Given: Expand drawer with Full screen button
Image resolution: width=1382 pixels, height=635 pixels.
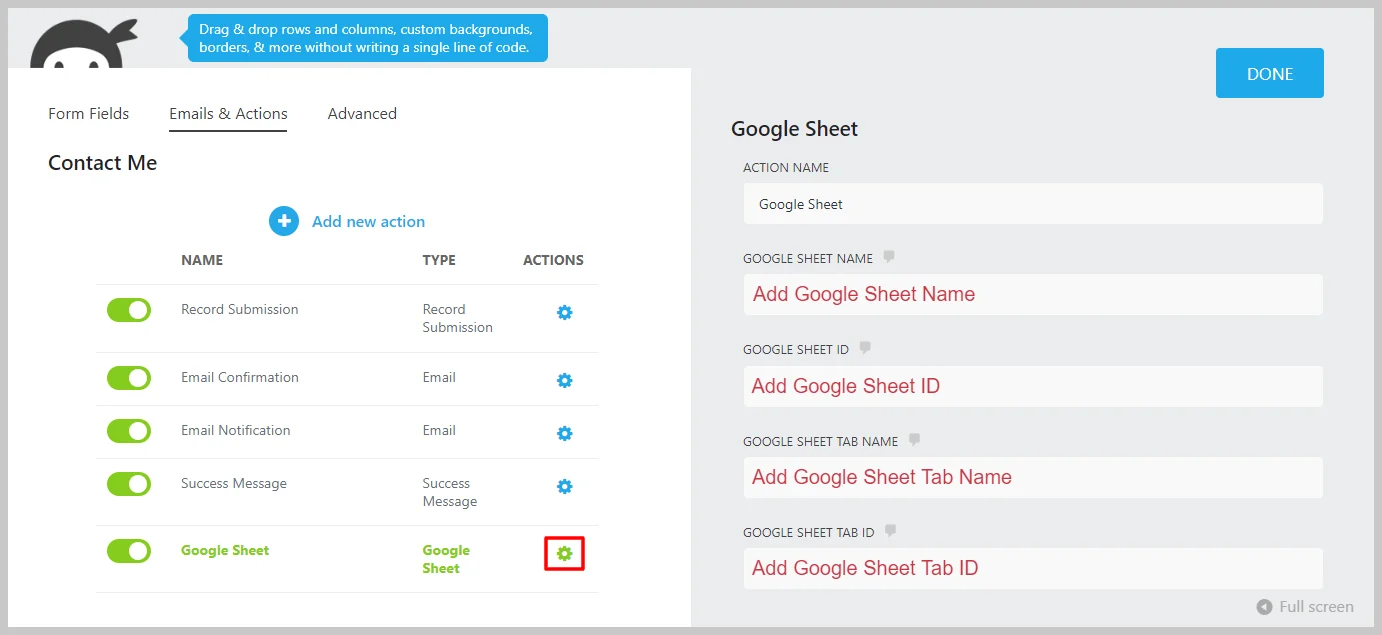Looking at the screenshot, I should (1306, 607).
